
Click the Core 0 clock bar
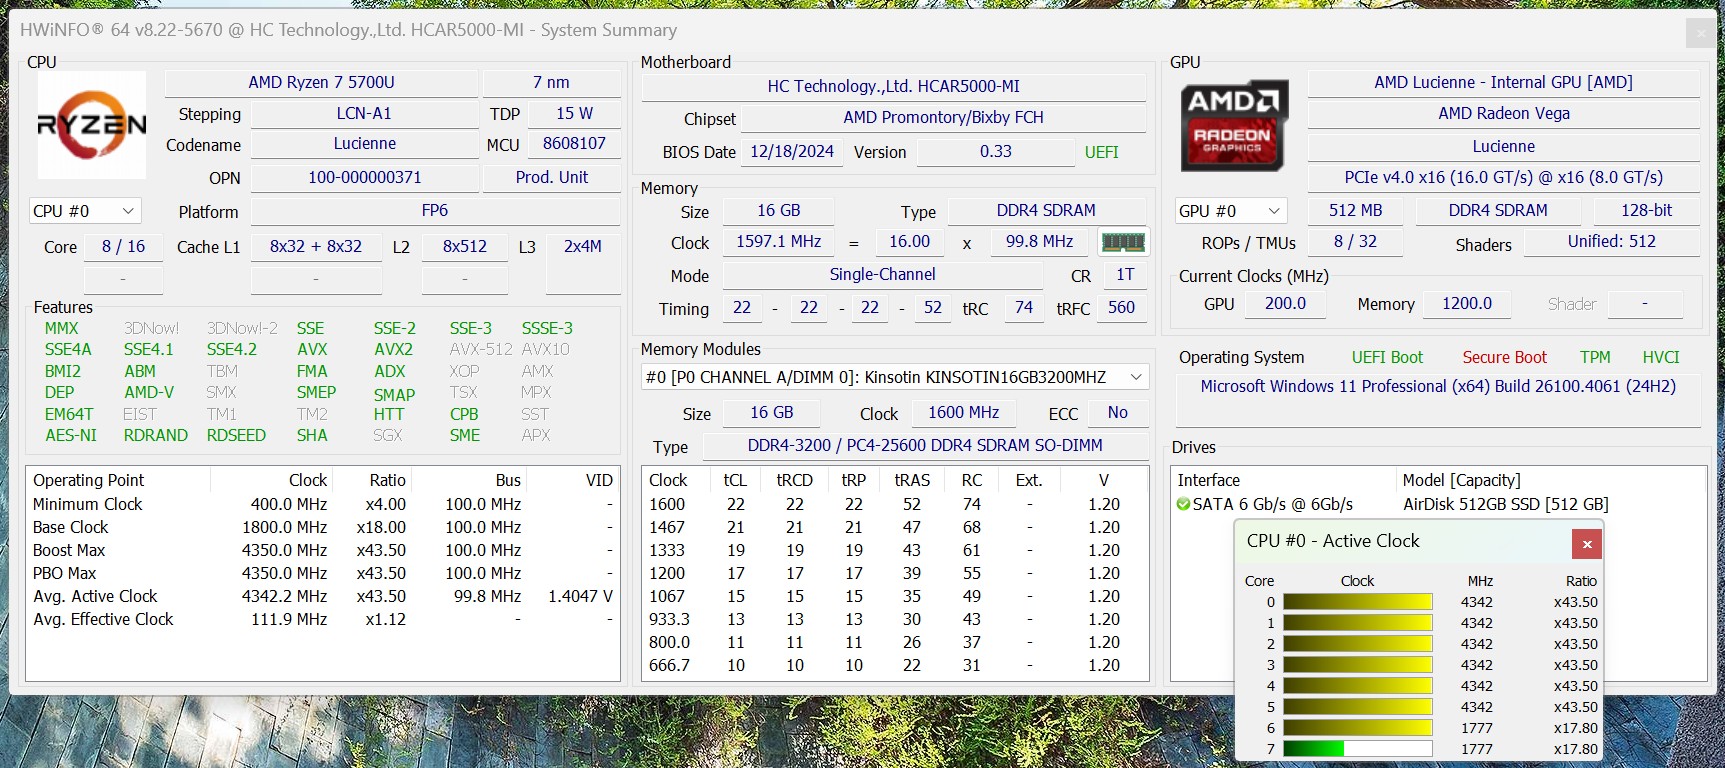click(1357, 602)
